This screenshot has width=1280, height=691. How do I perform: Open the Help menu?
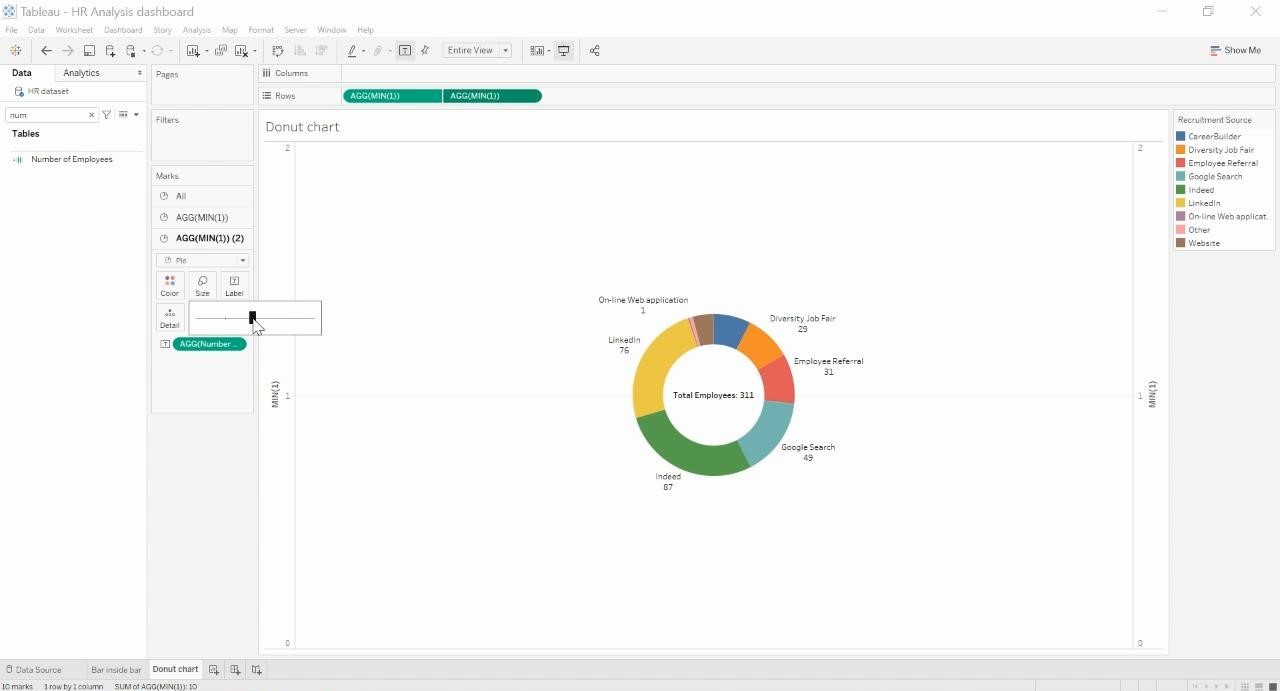point(365,30)
